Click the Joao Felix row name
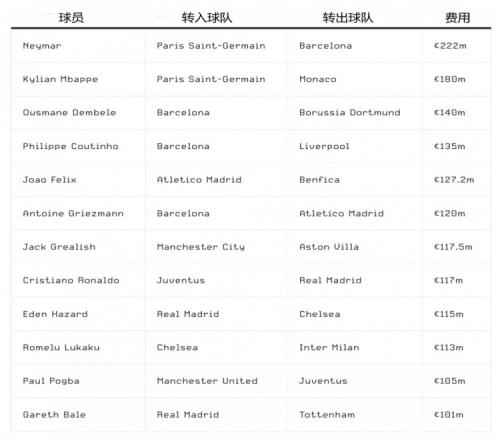 tap(50, 180)
